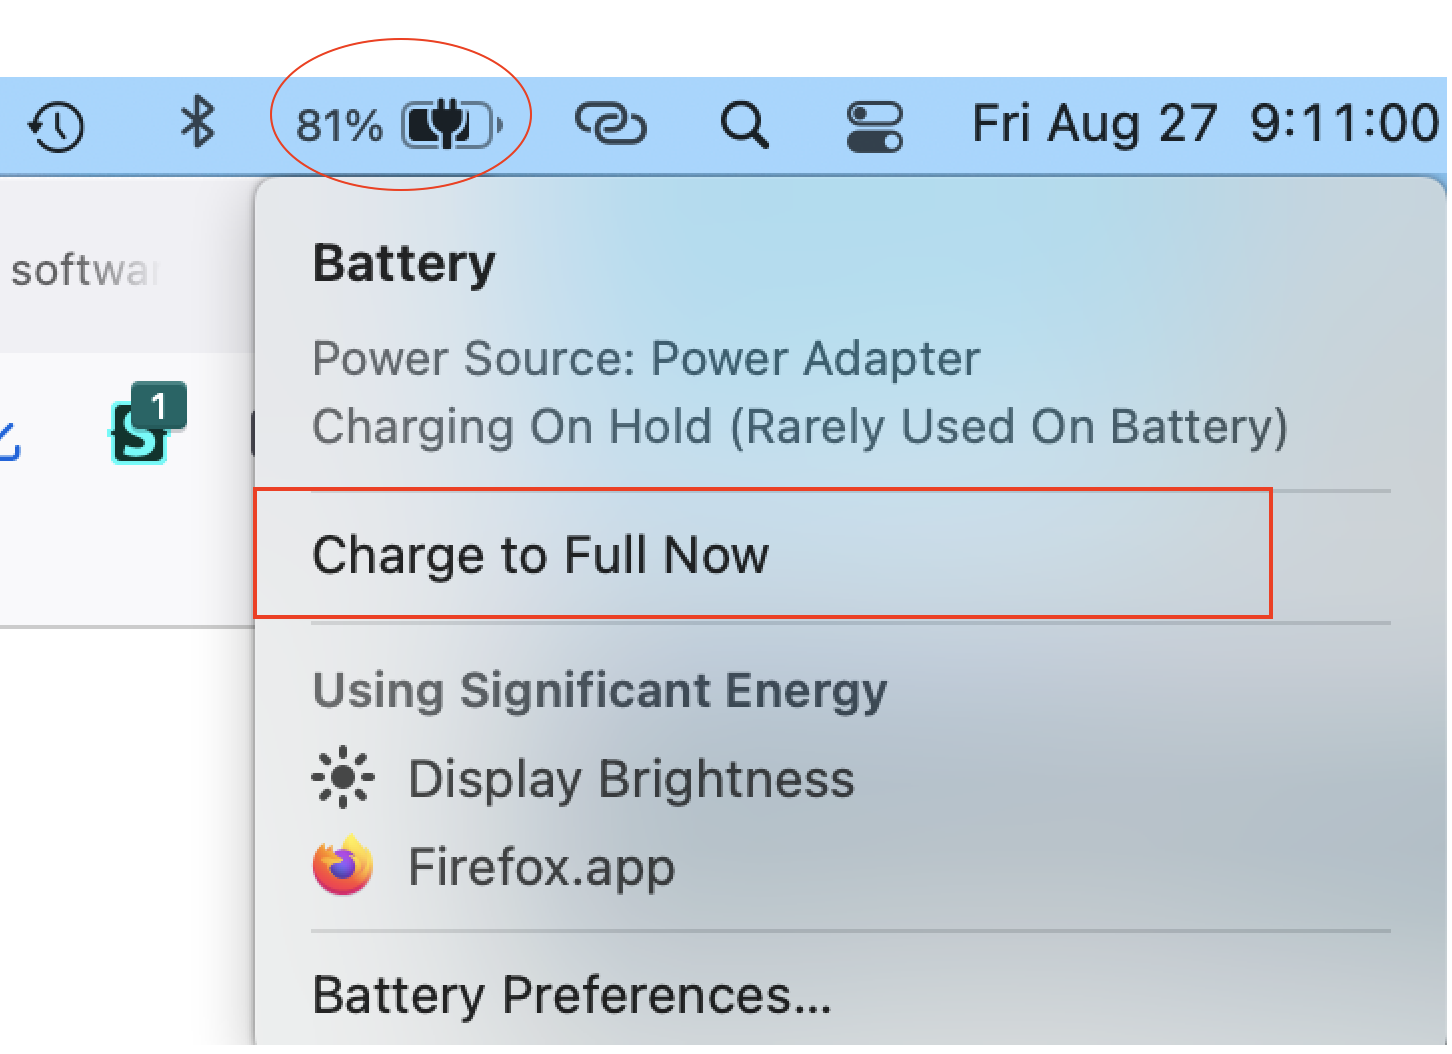Open the Time Machine menu bar icon

[x=56, y=127]
